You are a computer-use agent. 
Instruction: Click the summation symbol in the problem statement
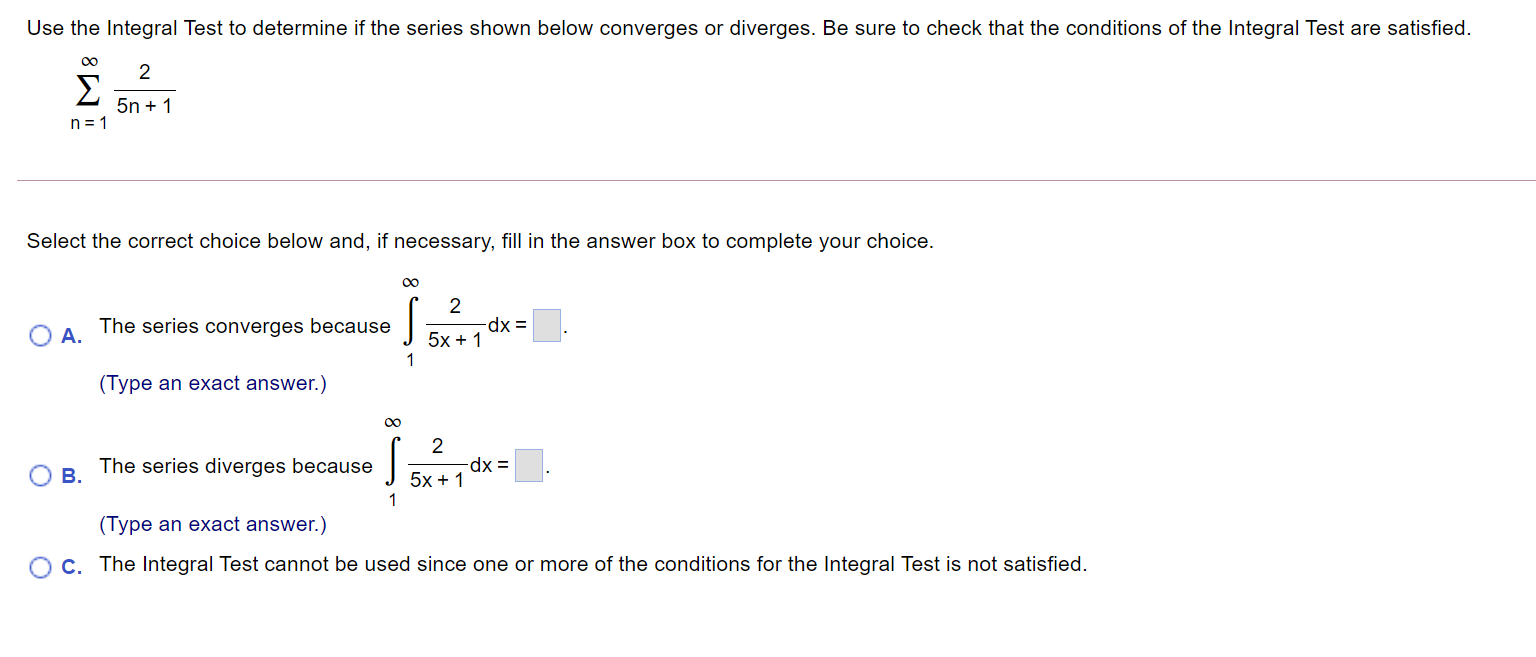(x=88, y=90)
